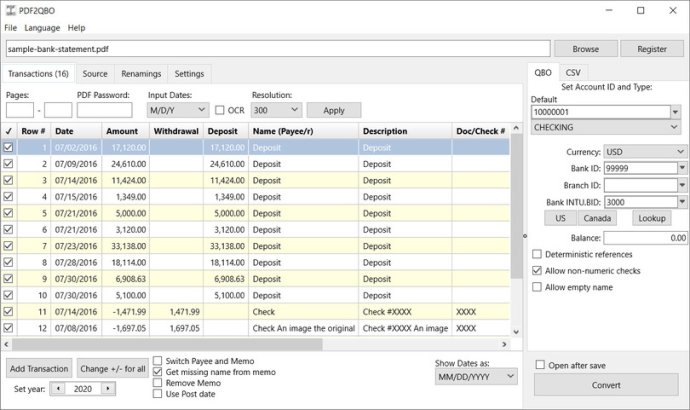This screenshot has height=410, width=690.
Task: Open the Help menu
Action: click(x=76, y=28)
